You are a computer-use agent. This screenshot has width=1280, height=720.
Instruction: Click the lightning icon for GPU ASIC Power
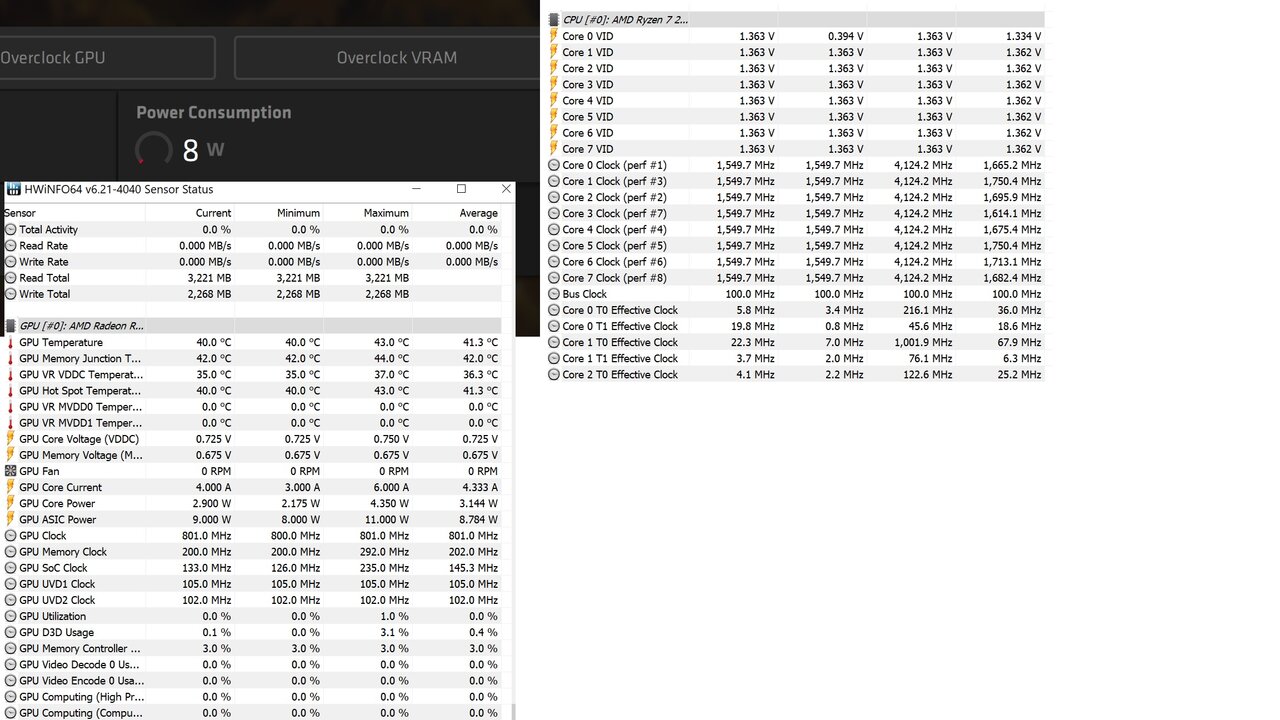pyautogui.click(x=10, y=519)
